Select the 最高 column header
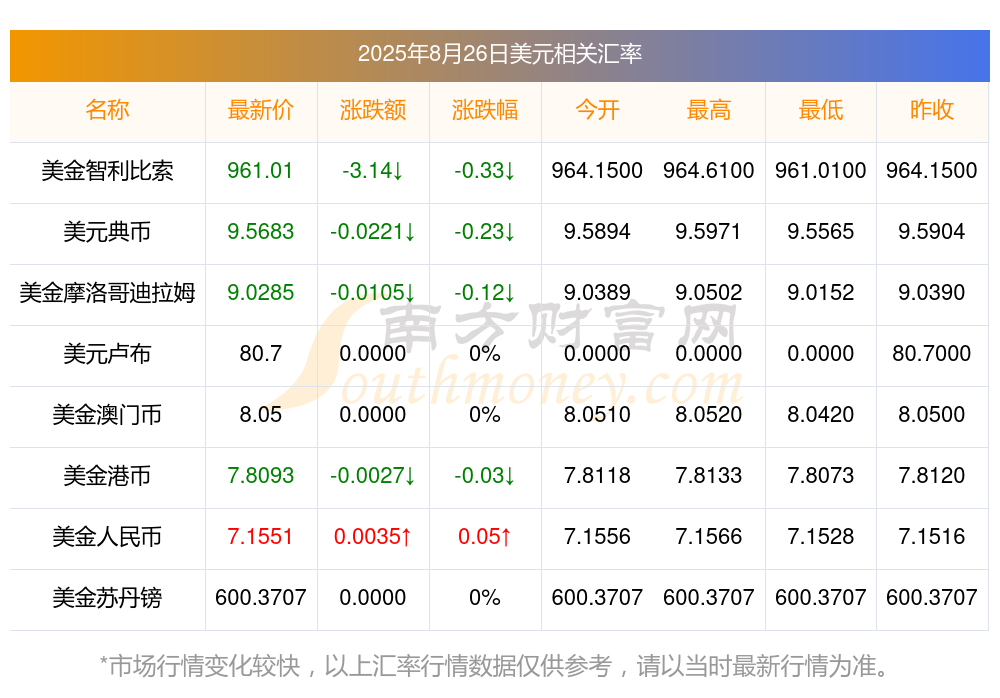Screen dimensions: 1000x698 pyautogui.click(x=709, y=110)
